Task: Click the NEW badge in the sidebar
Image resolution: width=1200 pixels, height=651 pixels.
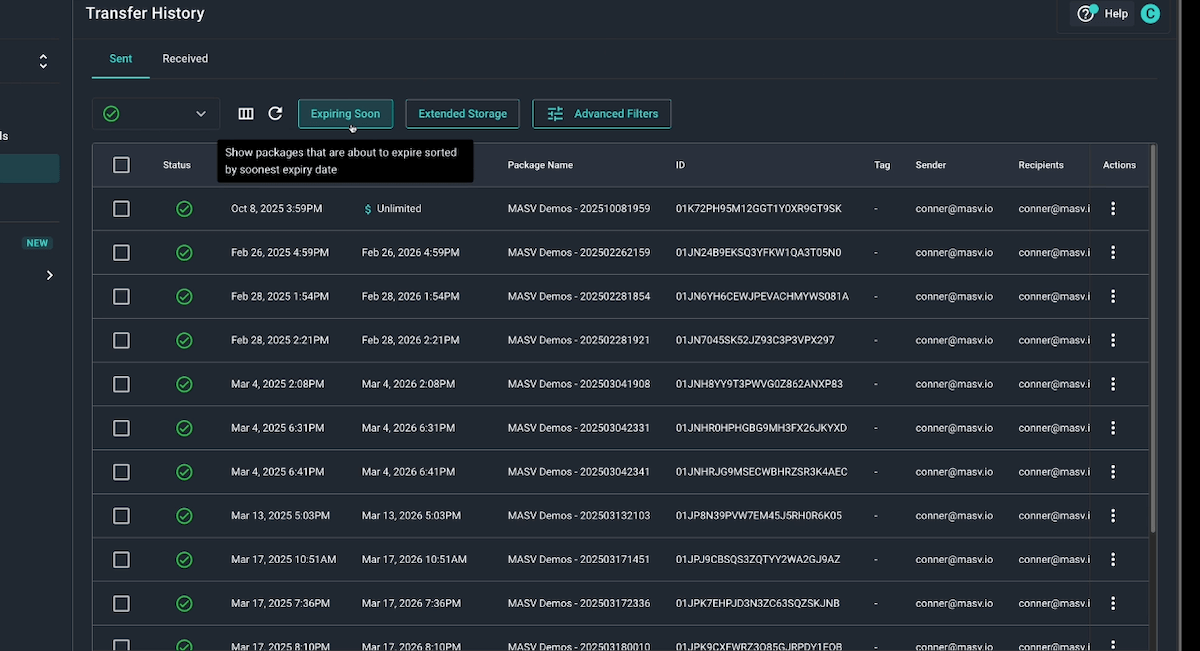Action: tap(37, 242)
